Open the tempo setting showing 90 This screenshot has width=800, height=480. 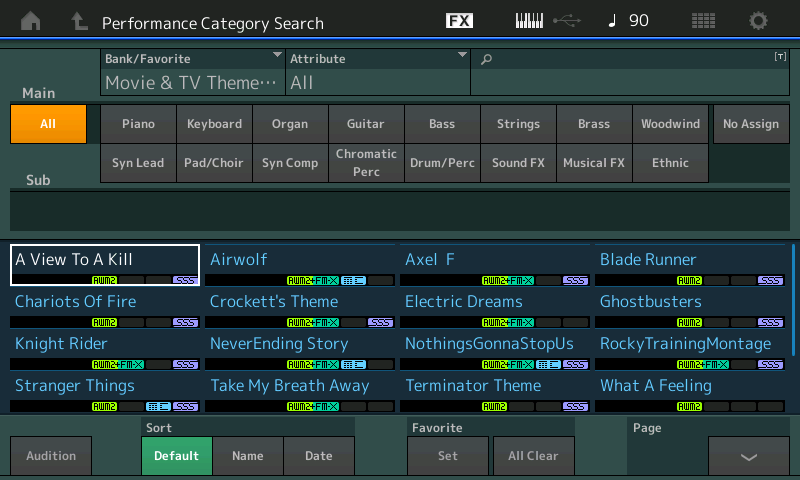coord(628,21)
